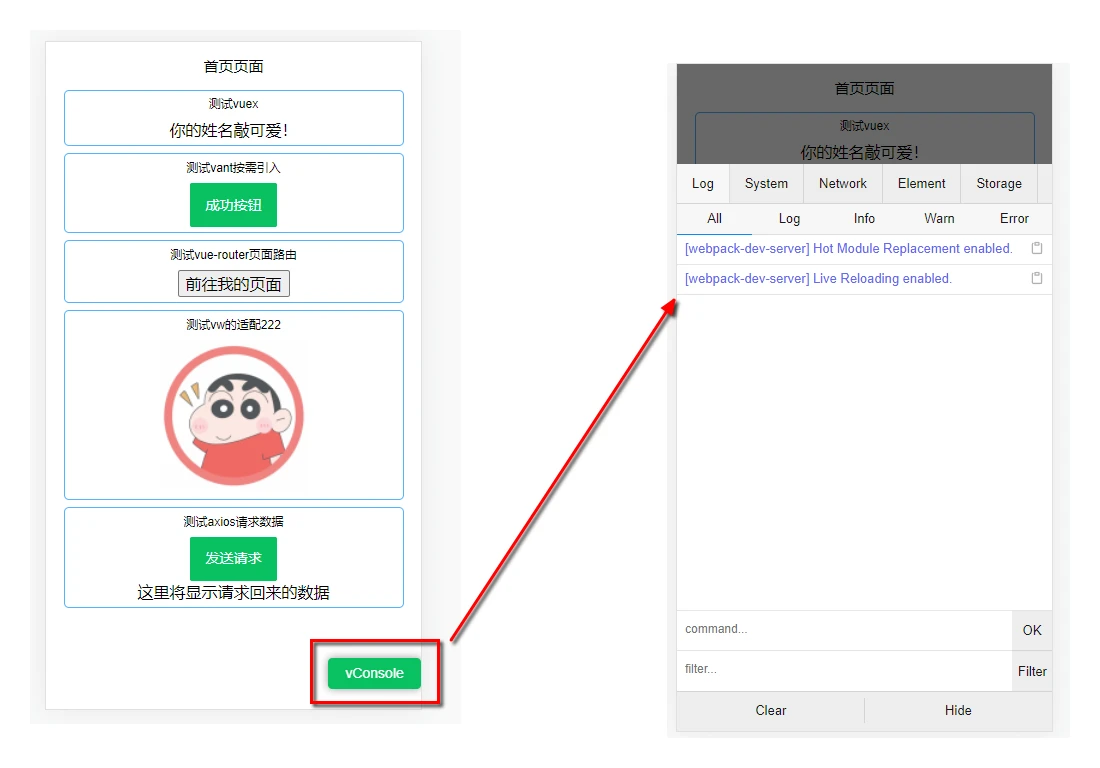Clear the vConsole log output
Viewport: 1100px width, 768px height.
tap(771, 710)
